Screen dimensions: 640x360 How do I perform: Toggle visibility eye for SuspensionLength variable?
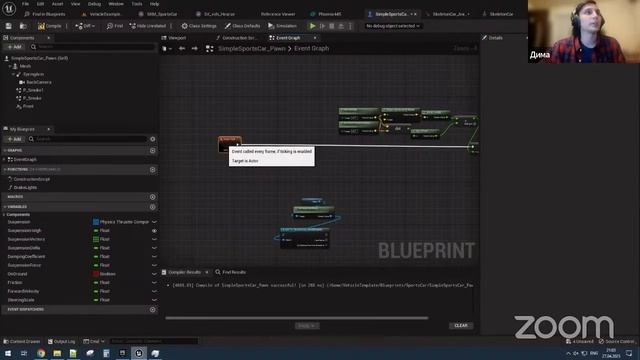154,231
